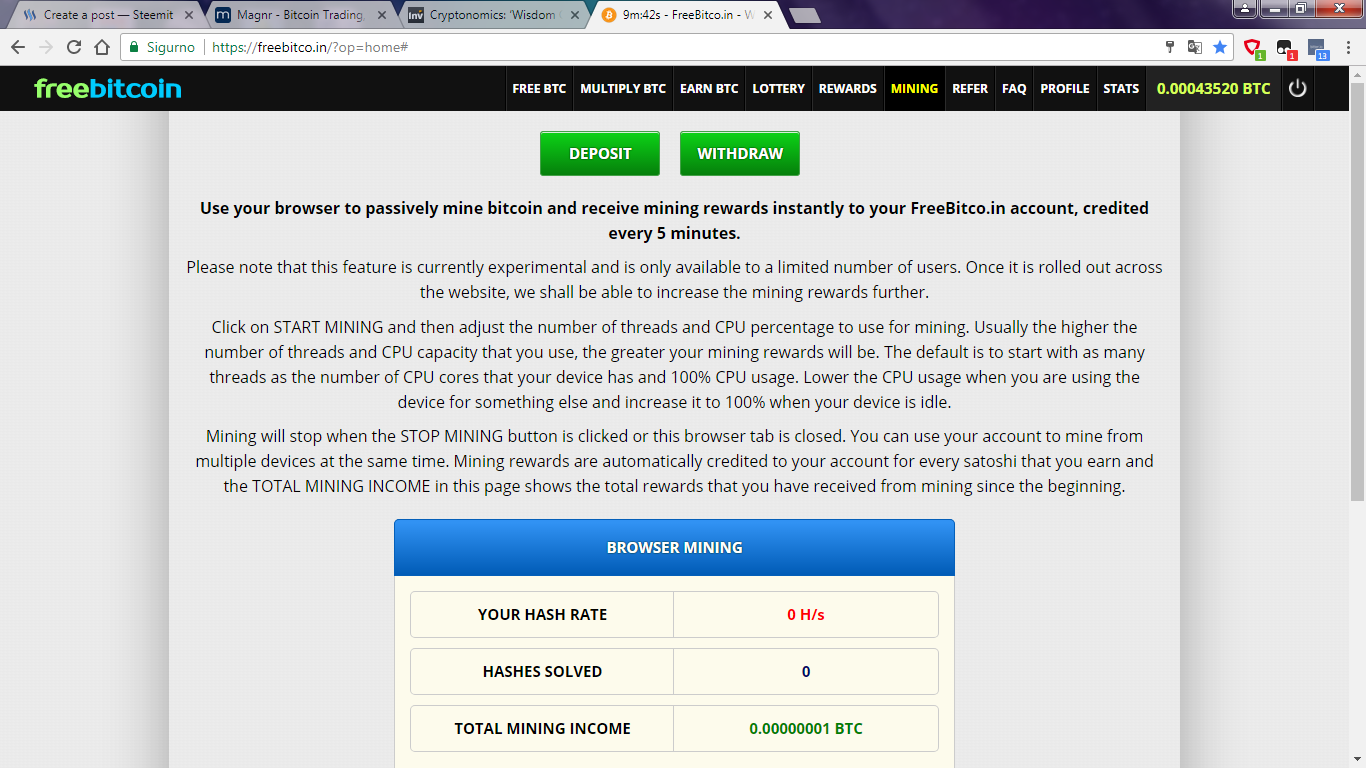Open a new browser tab
1366x768 pixels.
tap(804, 16)
